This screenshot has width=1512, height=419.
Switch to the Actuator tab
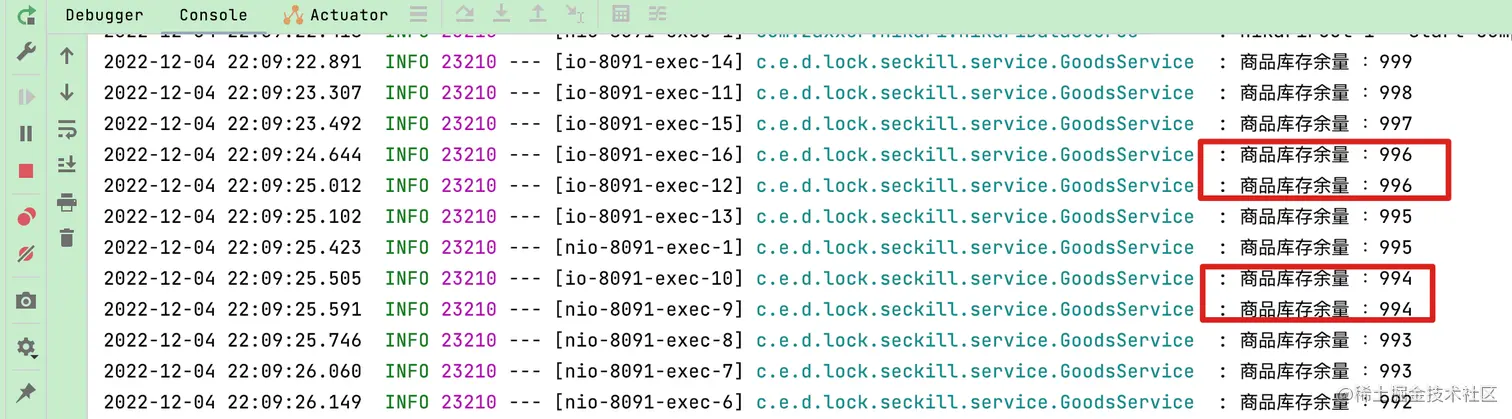tap(336, 15)
